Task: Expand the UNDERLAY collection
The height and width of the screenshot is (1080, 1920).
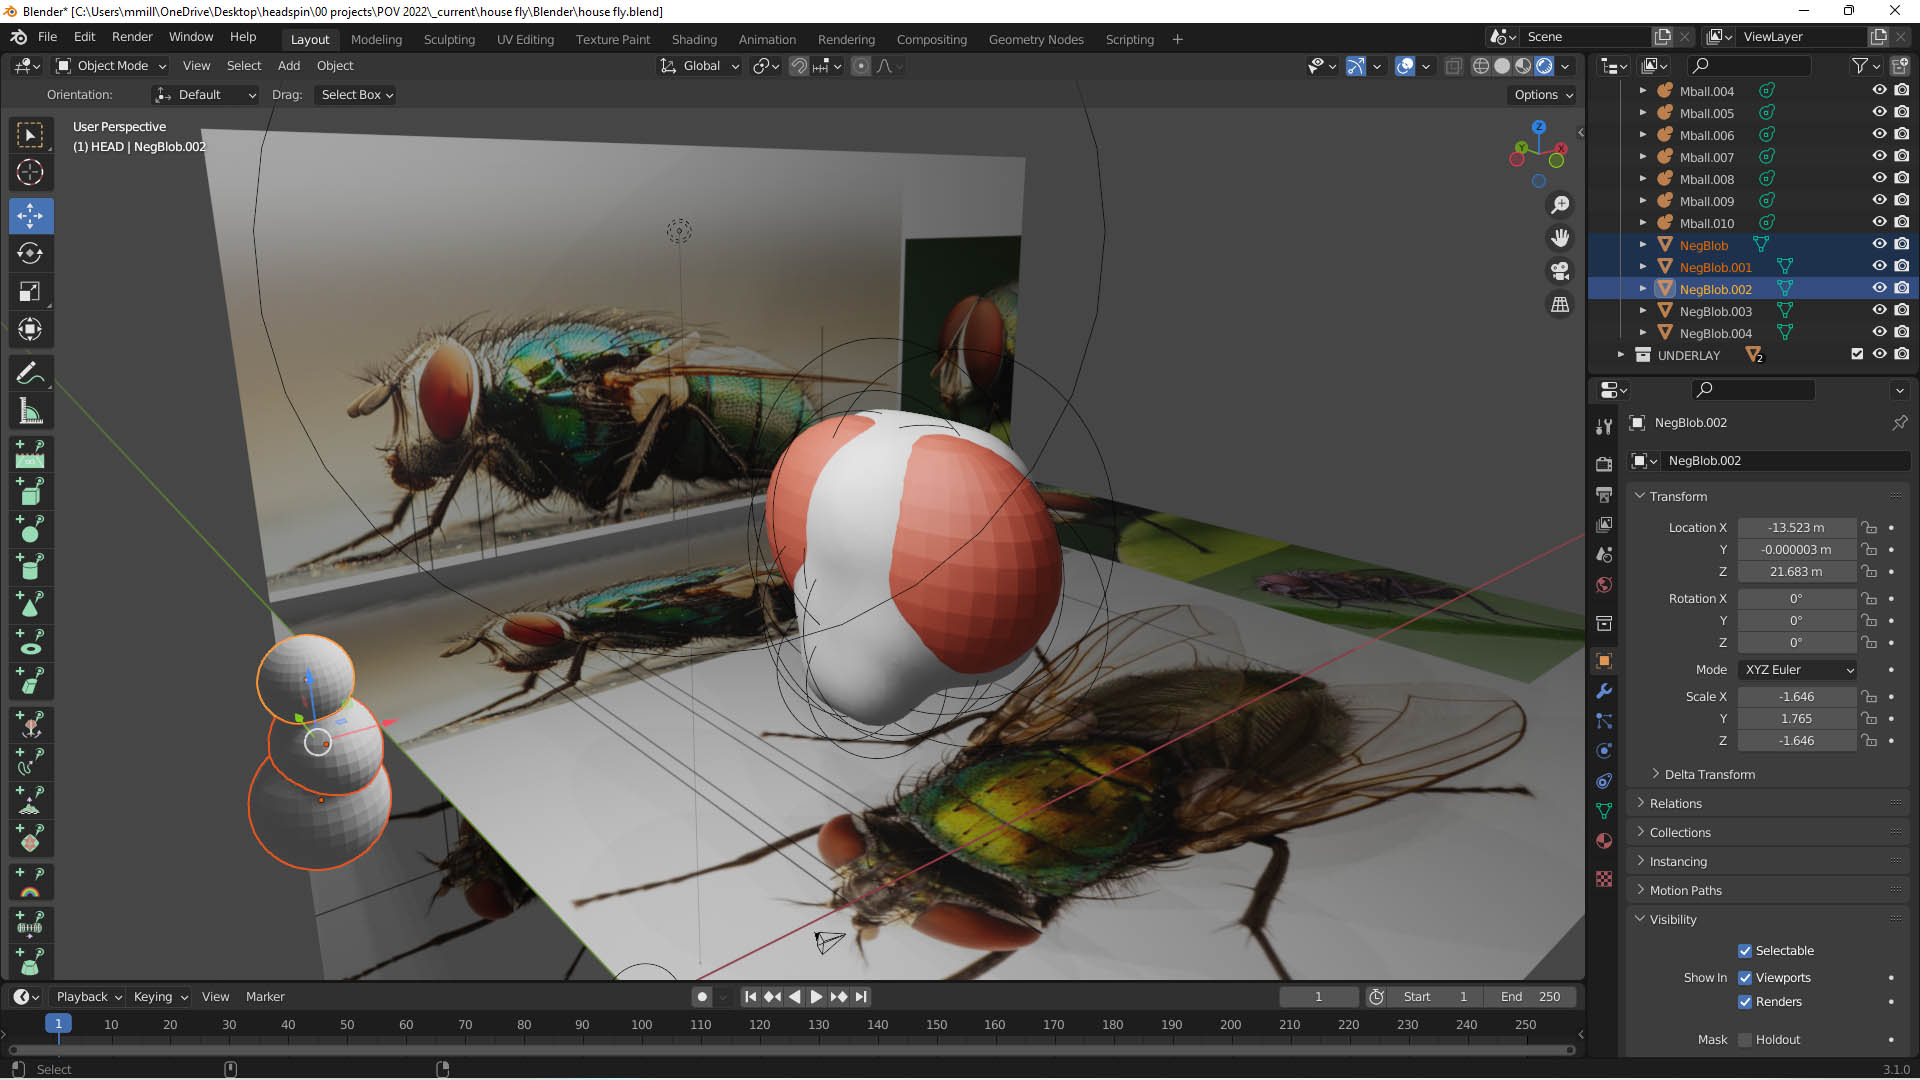Action: 1621,355
